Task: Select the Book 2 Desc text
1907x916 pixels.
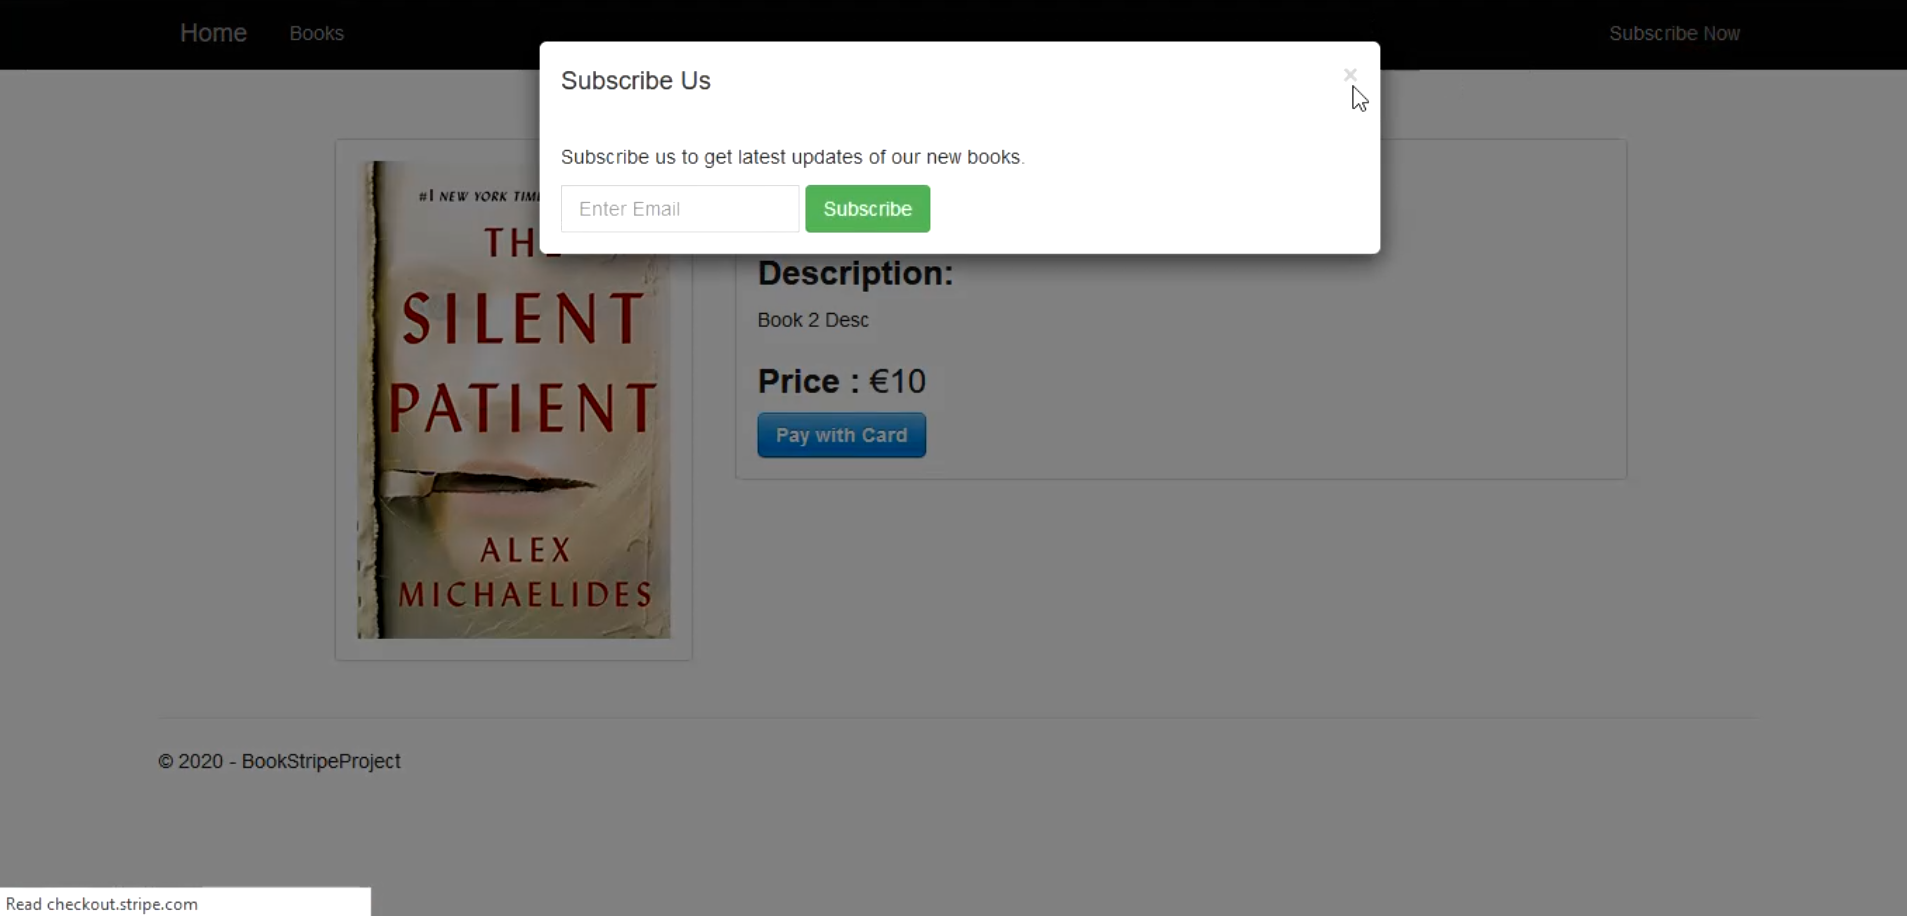Action: click(x=812, y=320)
